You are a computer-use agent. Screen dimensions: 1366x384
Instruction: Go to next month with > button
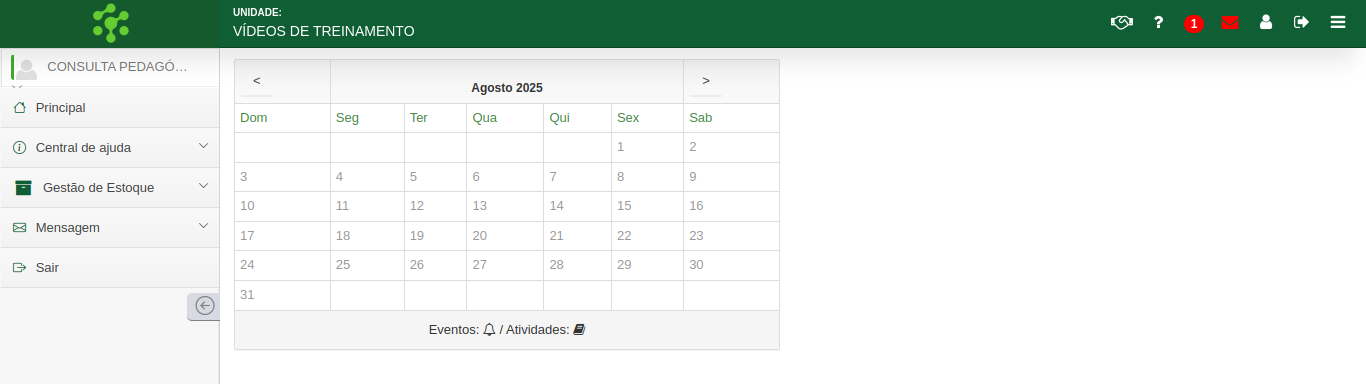706,81
